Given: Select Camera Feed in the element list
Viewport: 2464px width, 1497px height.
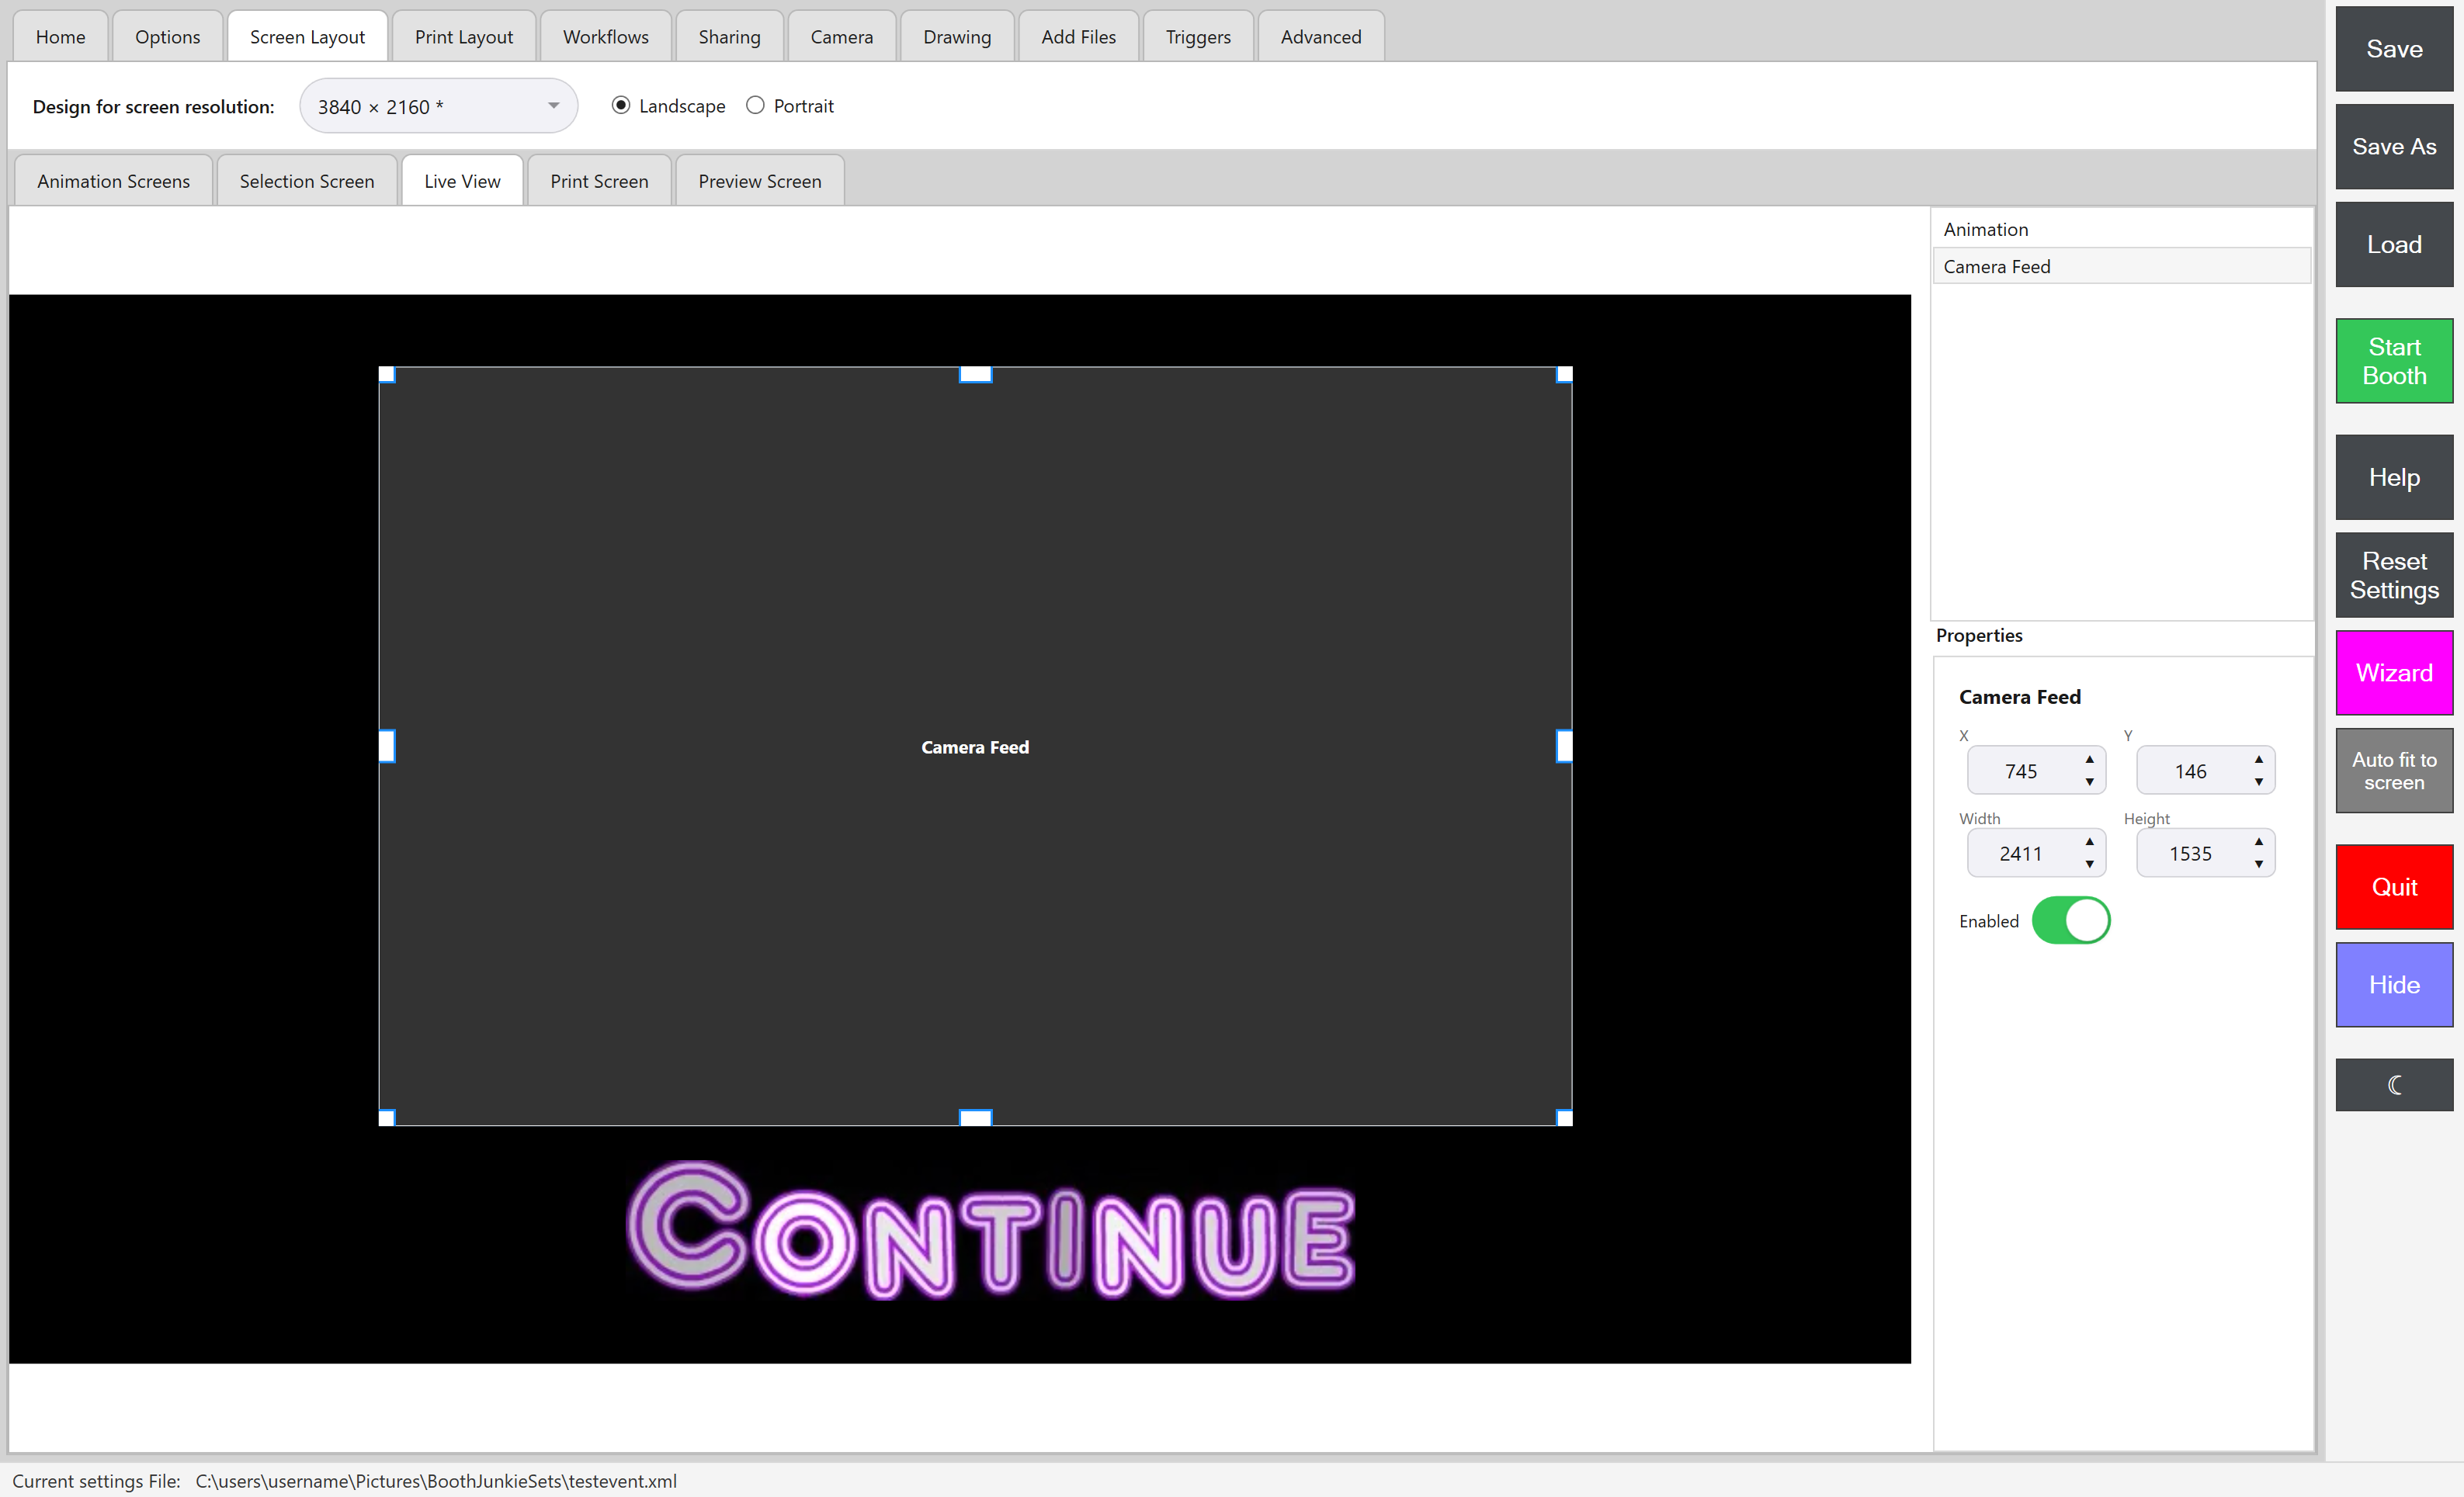Looking at the screenshot, I should coord(2121,266).
